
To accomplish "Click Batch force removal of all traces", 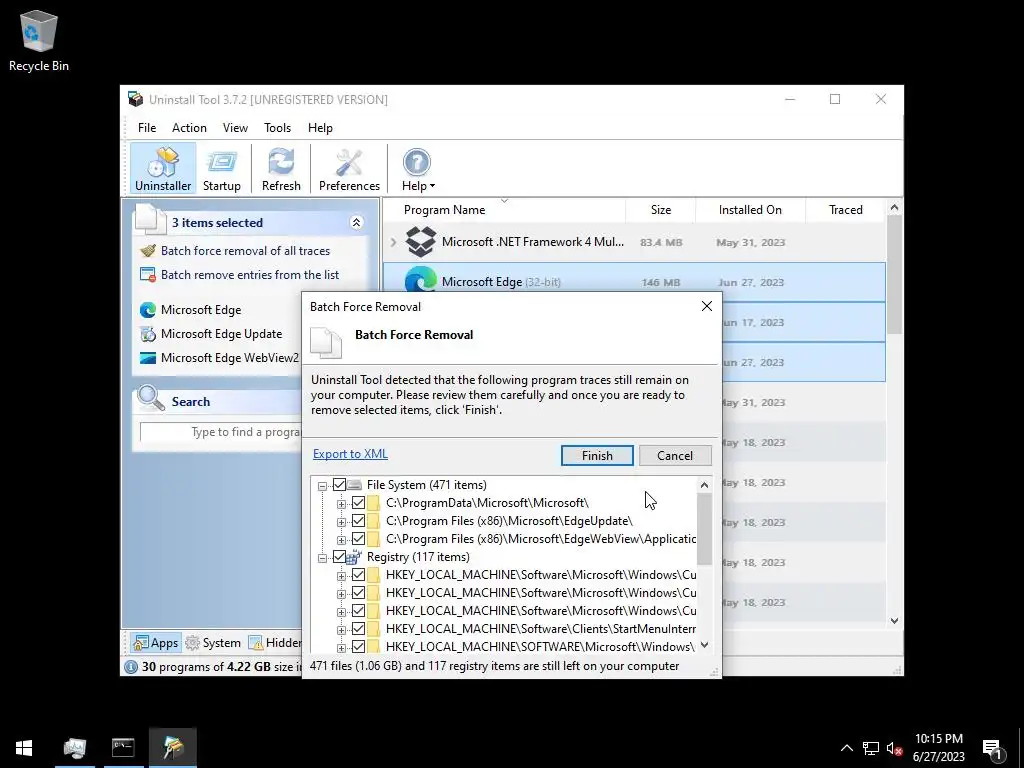I will 245,251.
